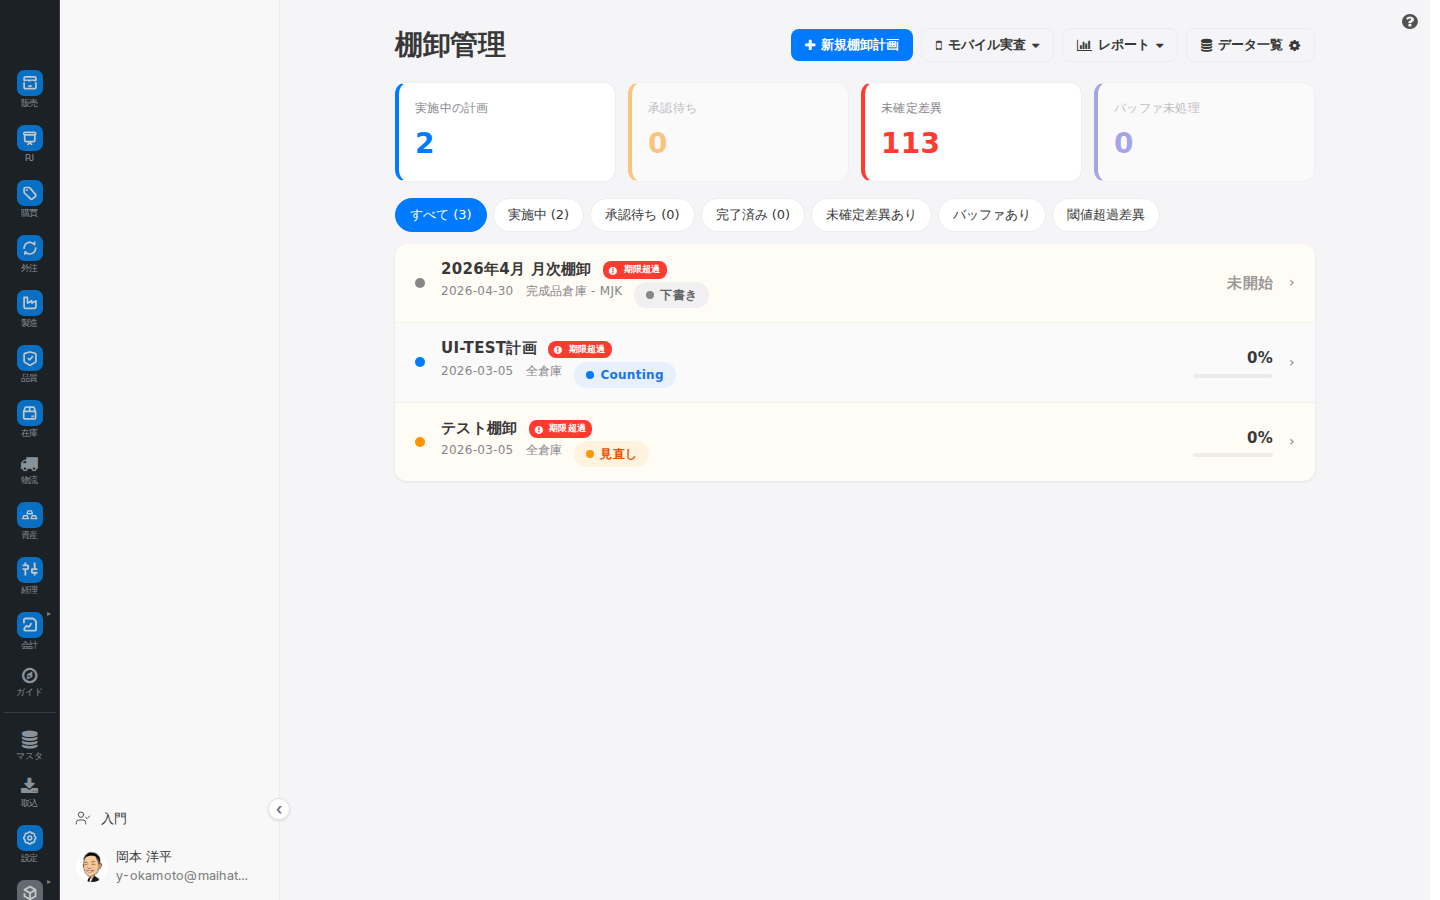Click the Counting status badge
The width and height of the screenshot is (1440, 900).
[x=625, y=375]
